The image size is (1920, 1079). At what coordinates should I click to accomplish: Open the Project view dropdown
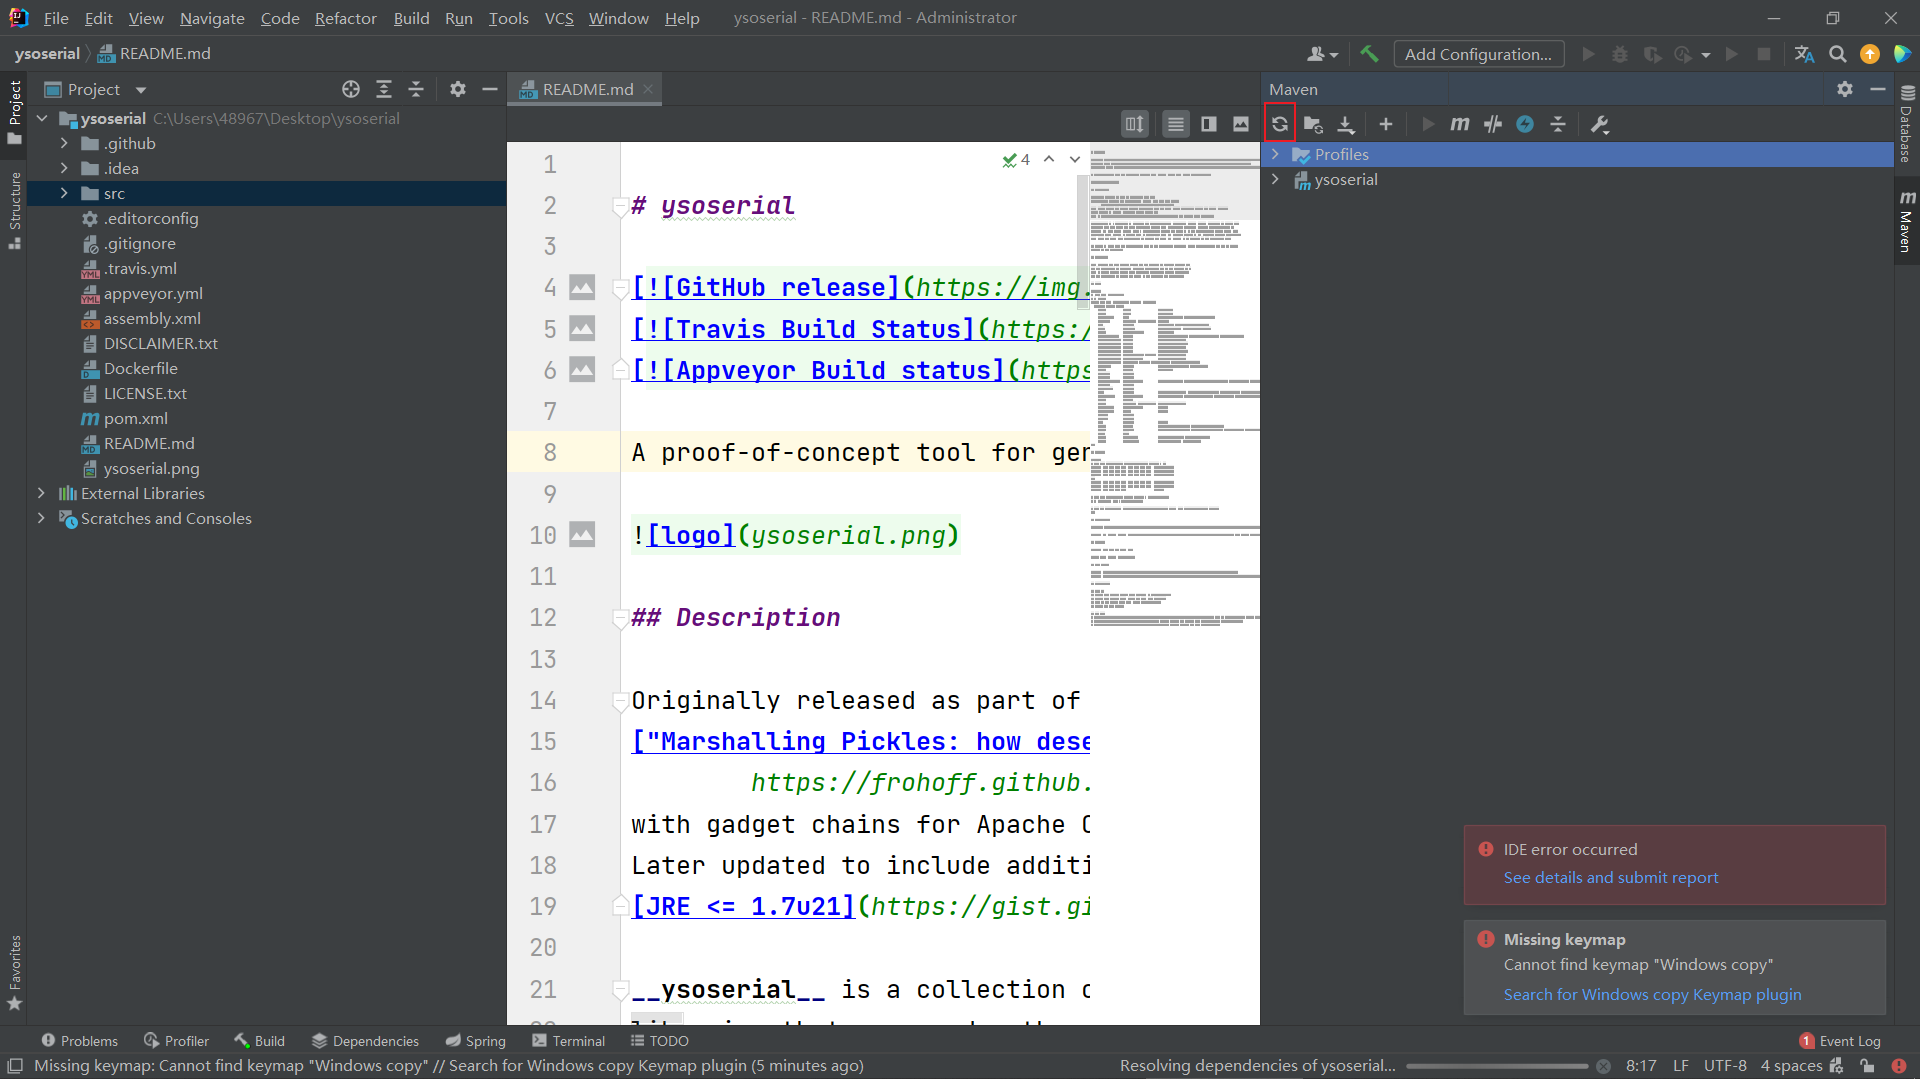tap(141, 90)
